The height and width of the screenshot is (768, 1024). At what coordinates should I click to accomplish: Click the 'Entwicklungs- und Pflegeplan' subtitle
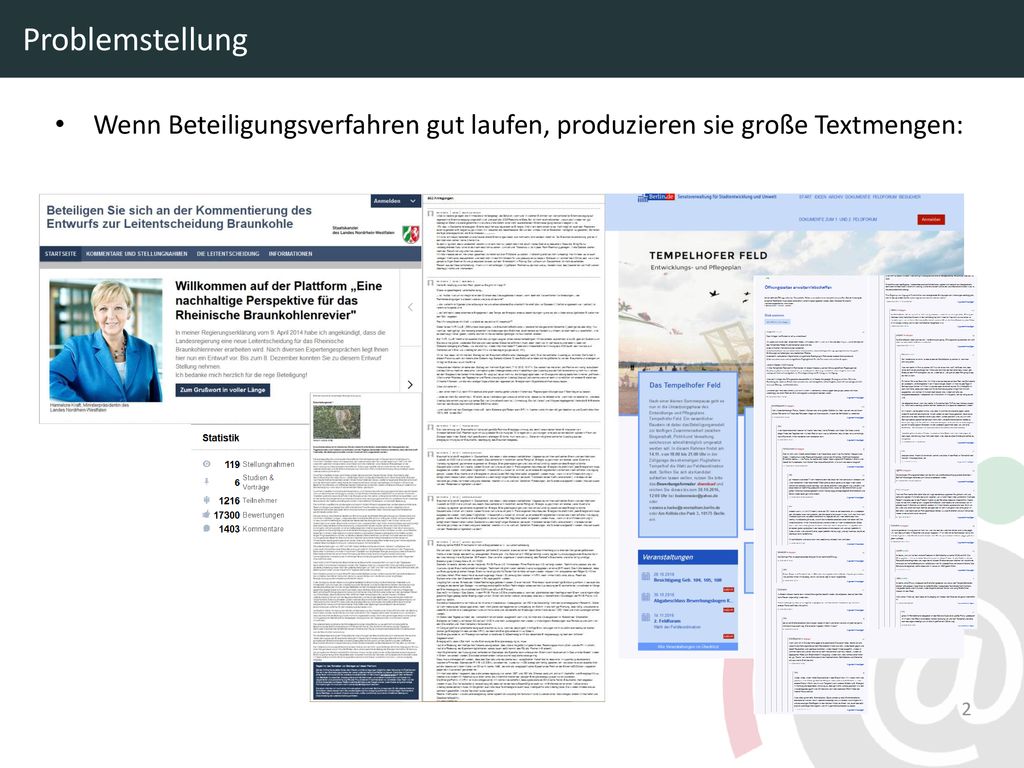[x=696, y=267]
